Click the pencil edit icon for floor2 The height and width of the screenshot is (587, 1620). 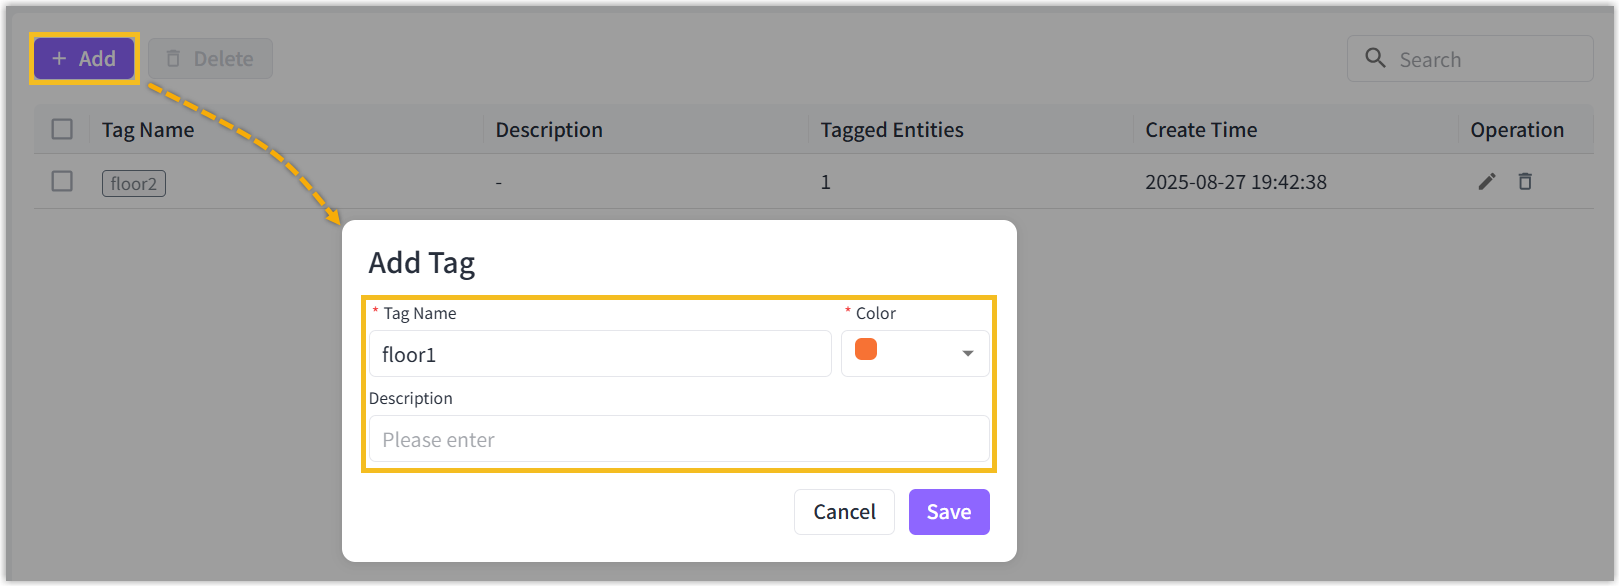coord(1487,181)
